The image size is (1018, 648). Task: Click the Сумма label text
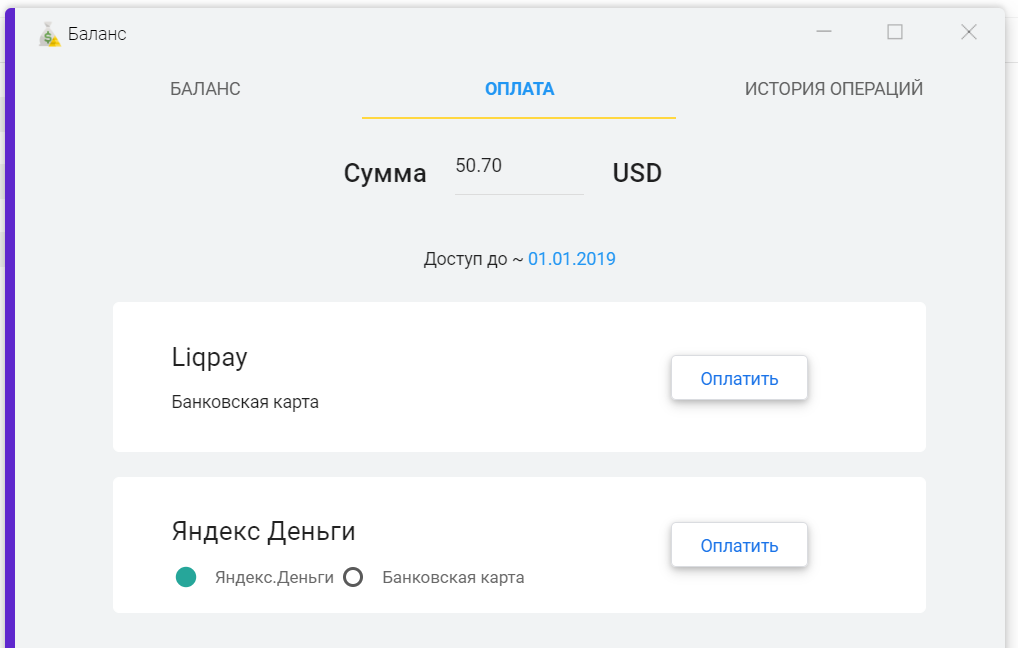pyautogui.click(x=385, y=173)
